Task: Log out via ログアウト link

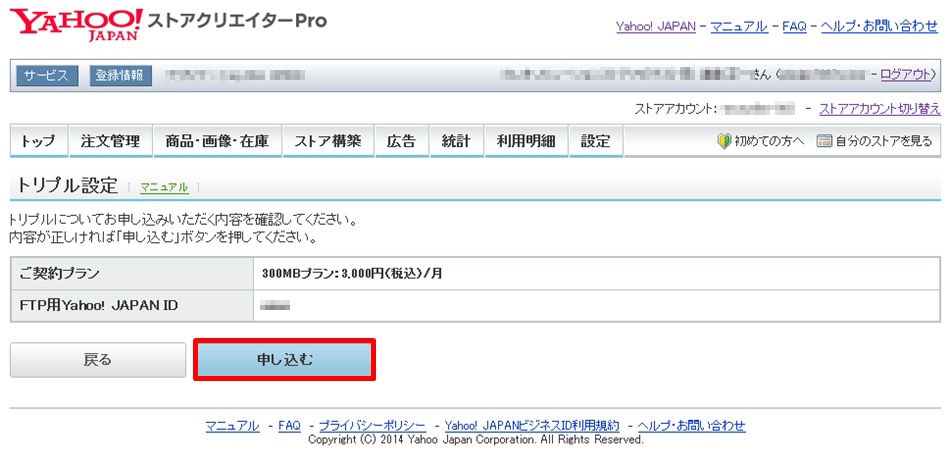Action: [x=905, y=75]
